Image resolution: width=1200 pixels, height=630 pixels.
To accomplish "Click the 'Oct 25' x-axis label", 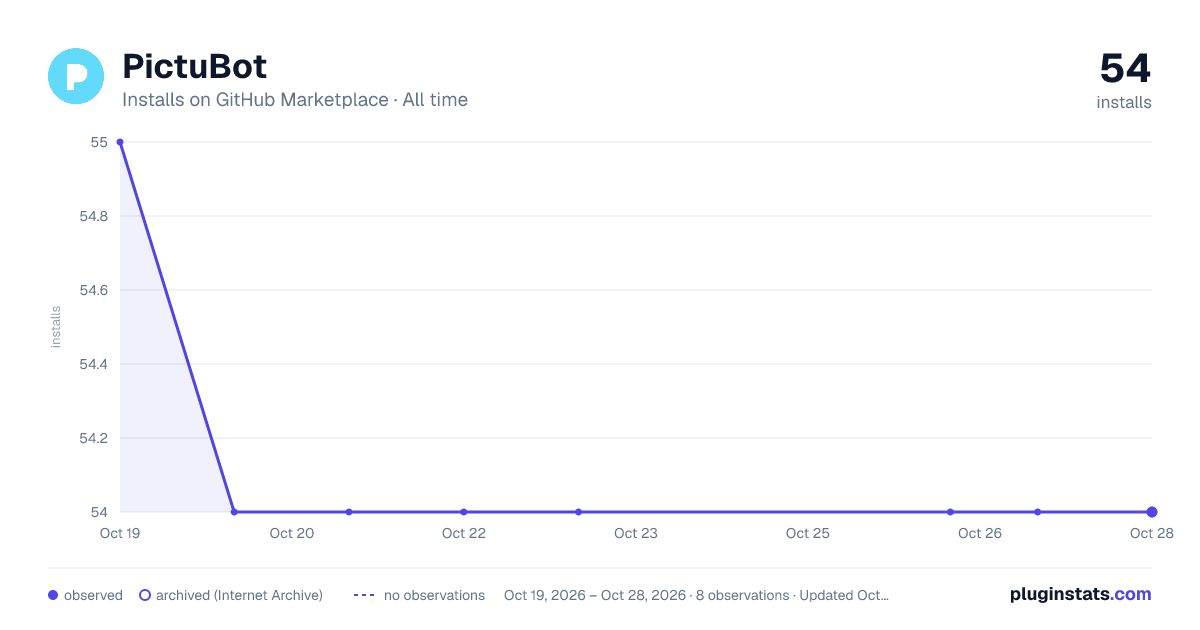I will tap(808, 533).
